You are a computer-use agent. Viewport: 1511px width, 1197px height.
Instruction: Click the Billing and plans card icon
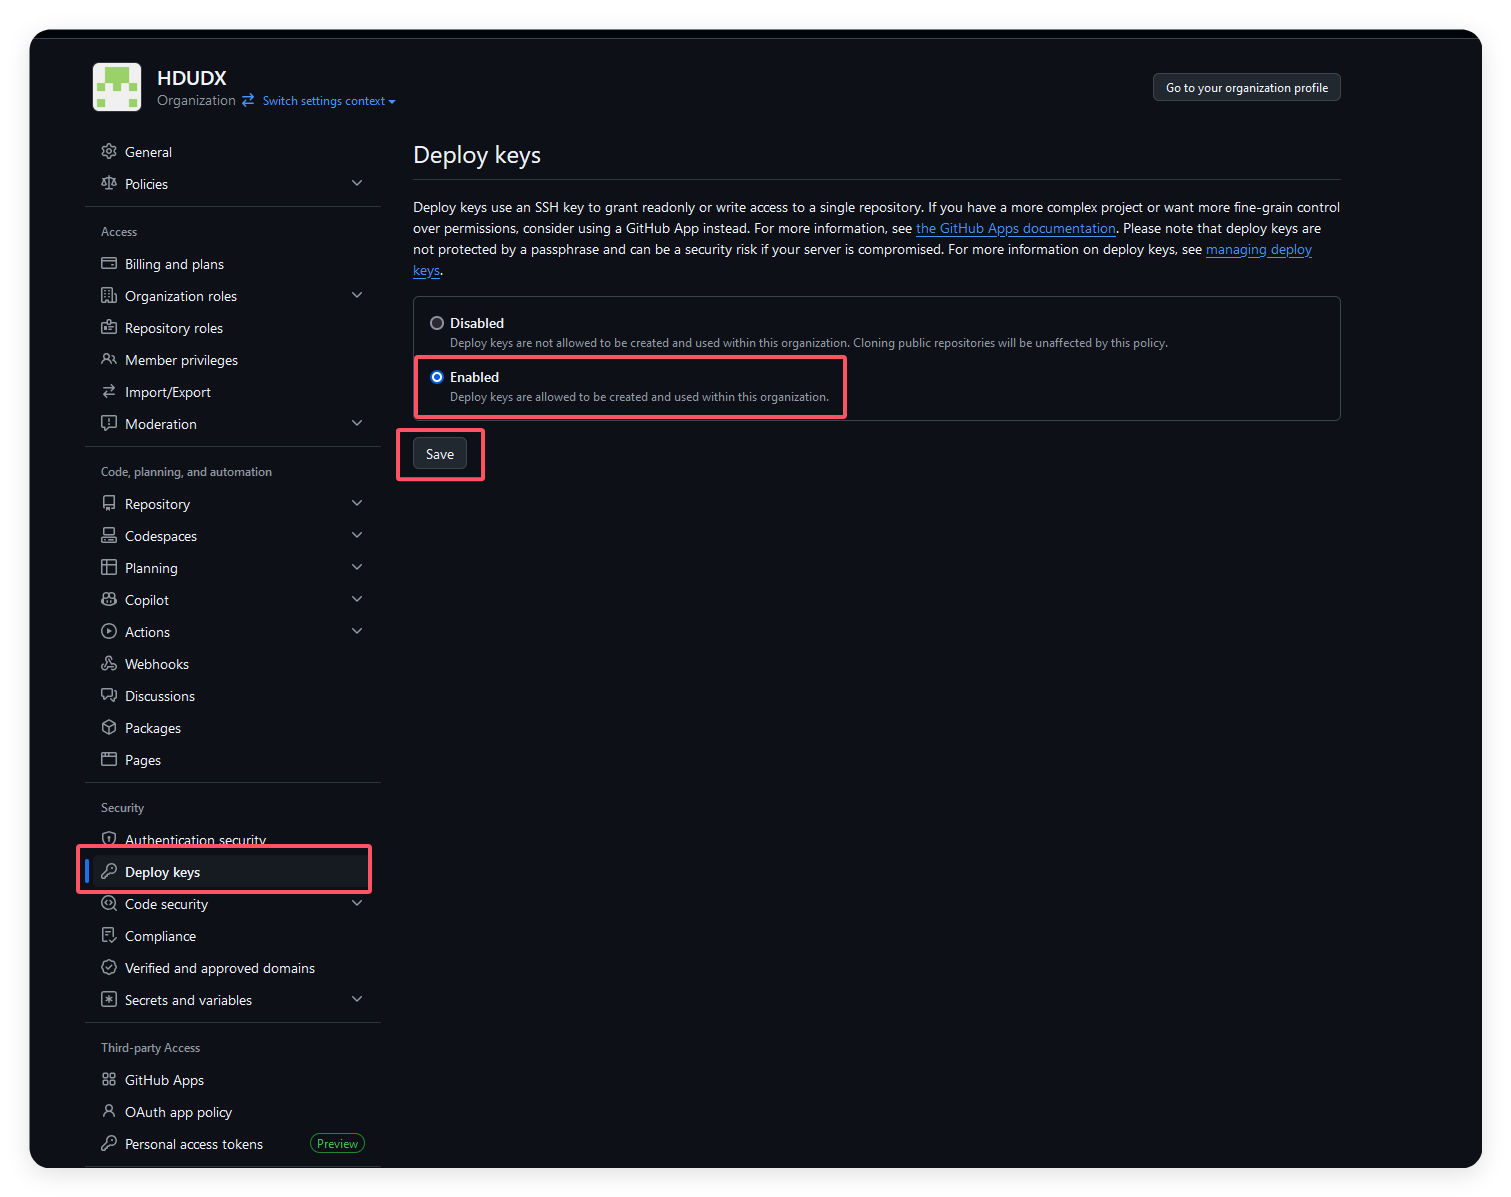(109, 264)
